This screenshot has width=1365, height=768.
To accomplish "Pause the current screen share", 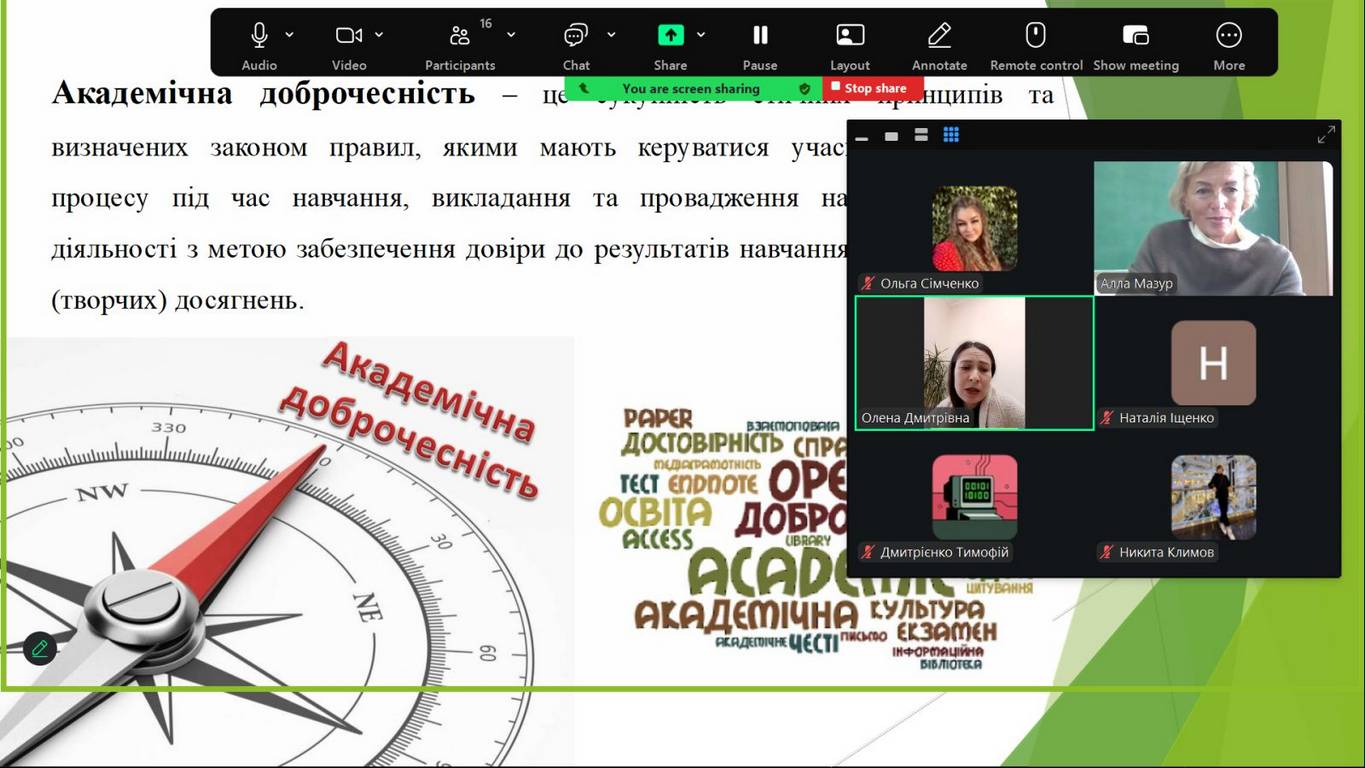I will (x=760, y=36).
